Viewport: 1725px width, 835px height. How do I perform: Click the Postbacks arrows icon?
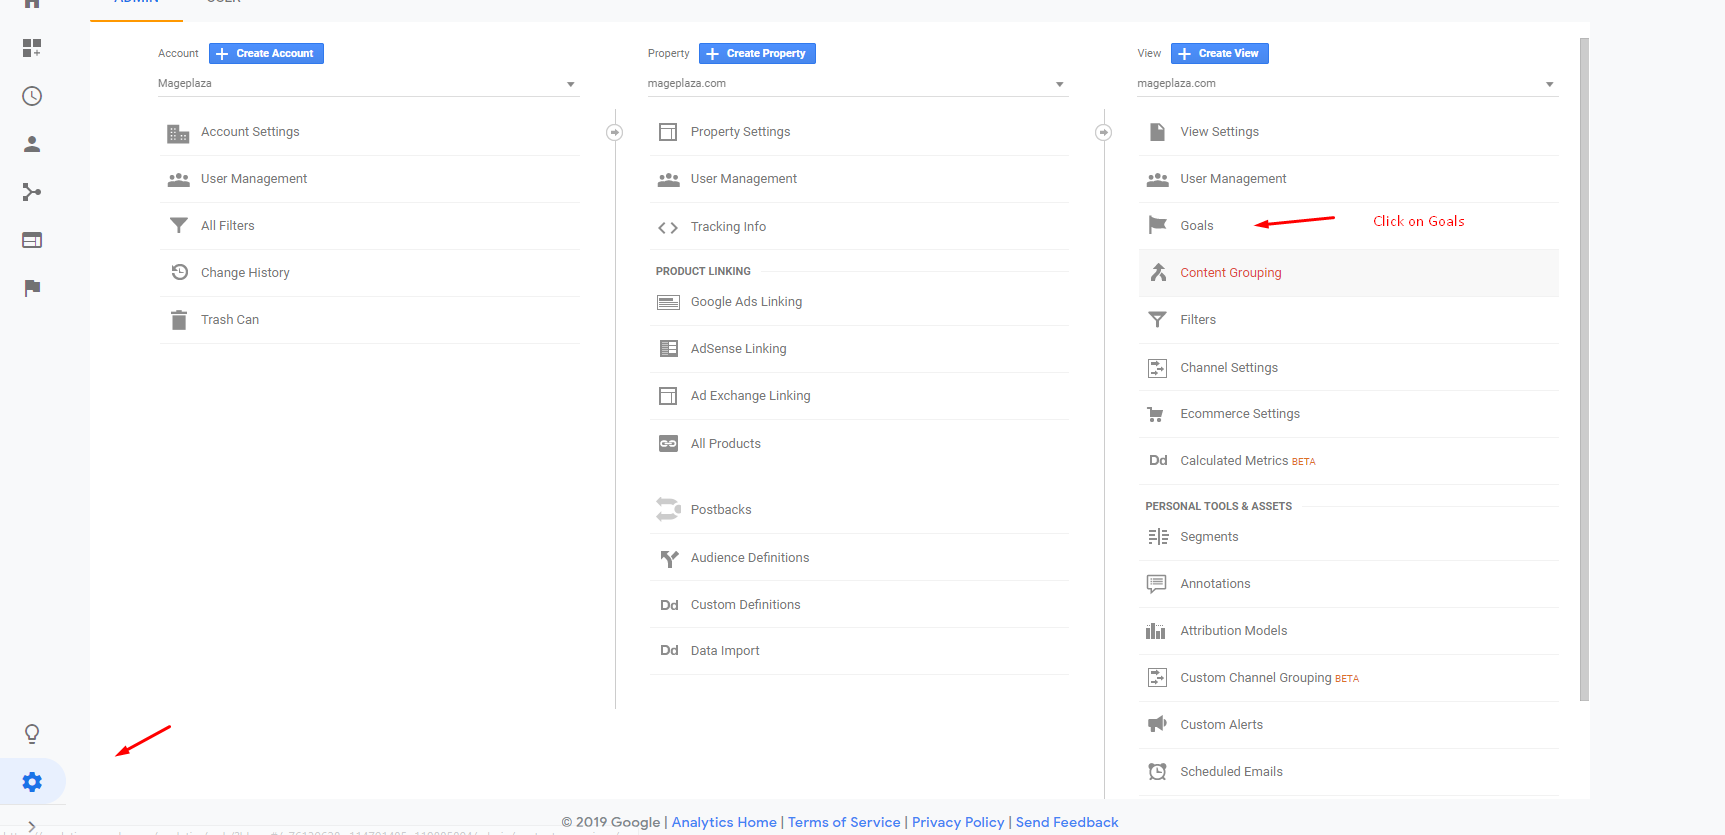tap(668, 509)
